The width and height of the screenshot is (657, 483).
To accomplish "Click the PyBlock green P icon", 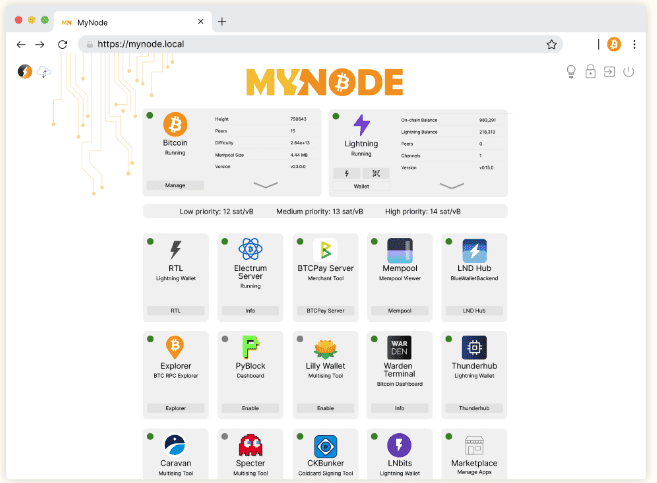I will (251, 347).
